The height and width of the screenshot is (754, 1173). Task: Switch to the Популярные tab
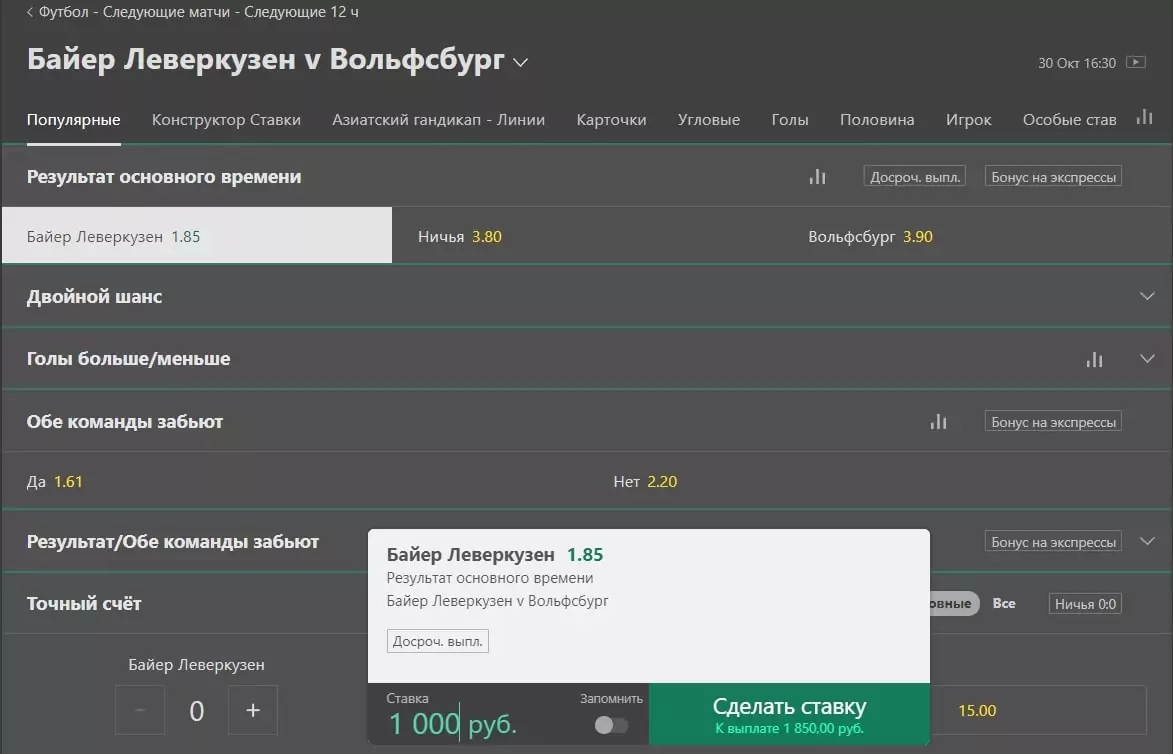pyautogui.click(x=73, y=120)
